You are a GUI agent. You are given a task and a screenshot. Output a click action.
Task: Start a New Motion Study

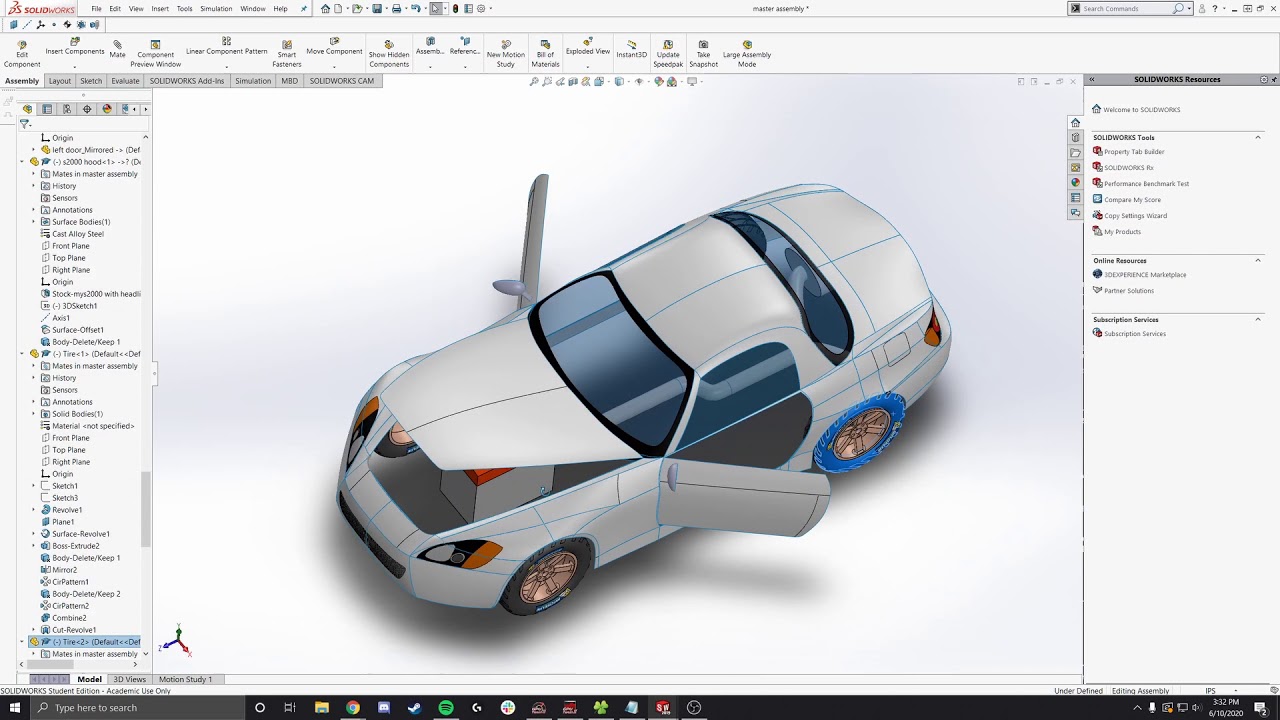[505, 54]
